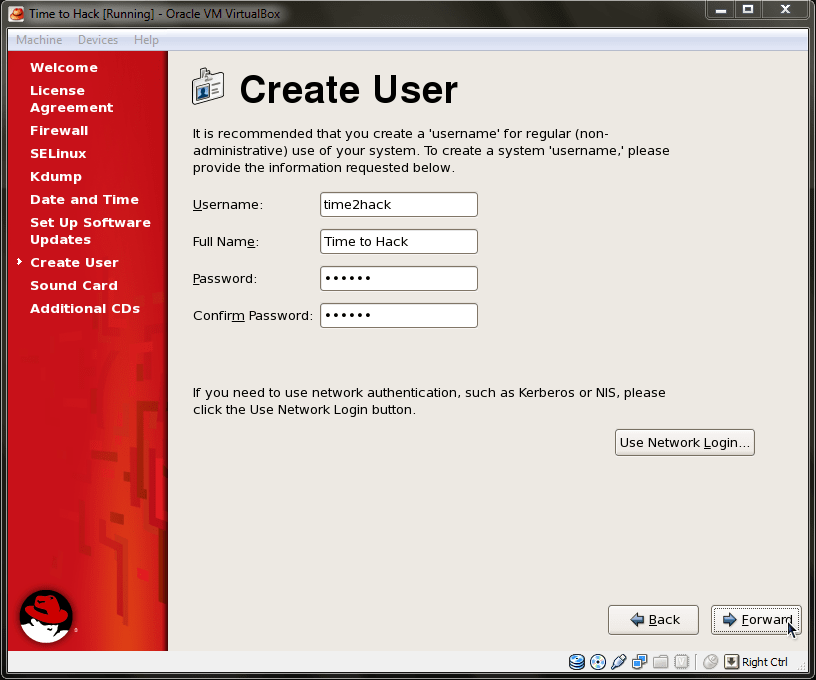
Task: Click the virtualization CPU status icon
Action: (x=681, y=662)
